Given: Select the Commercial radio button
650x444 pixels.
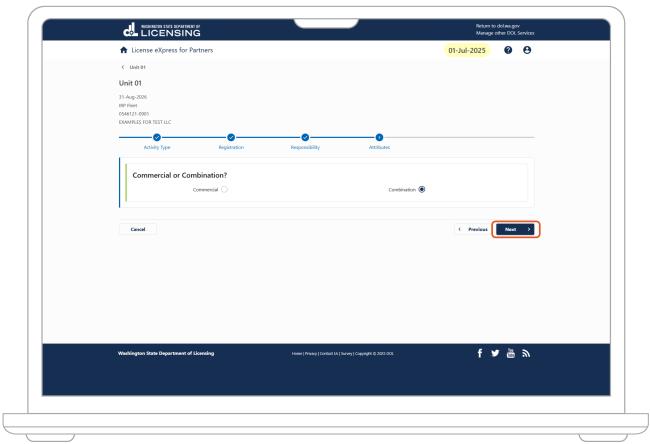Looking at the screenshot, I should click(224, 189).
